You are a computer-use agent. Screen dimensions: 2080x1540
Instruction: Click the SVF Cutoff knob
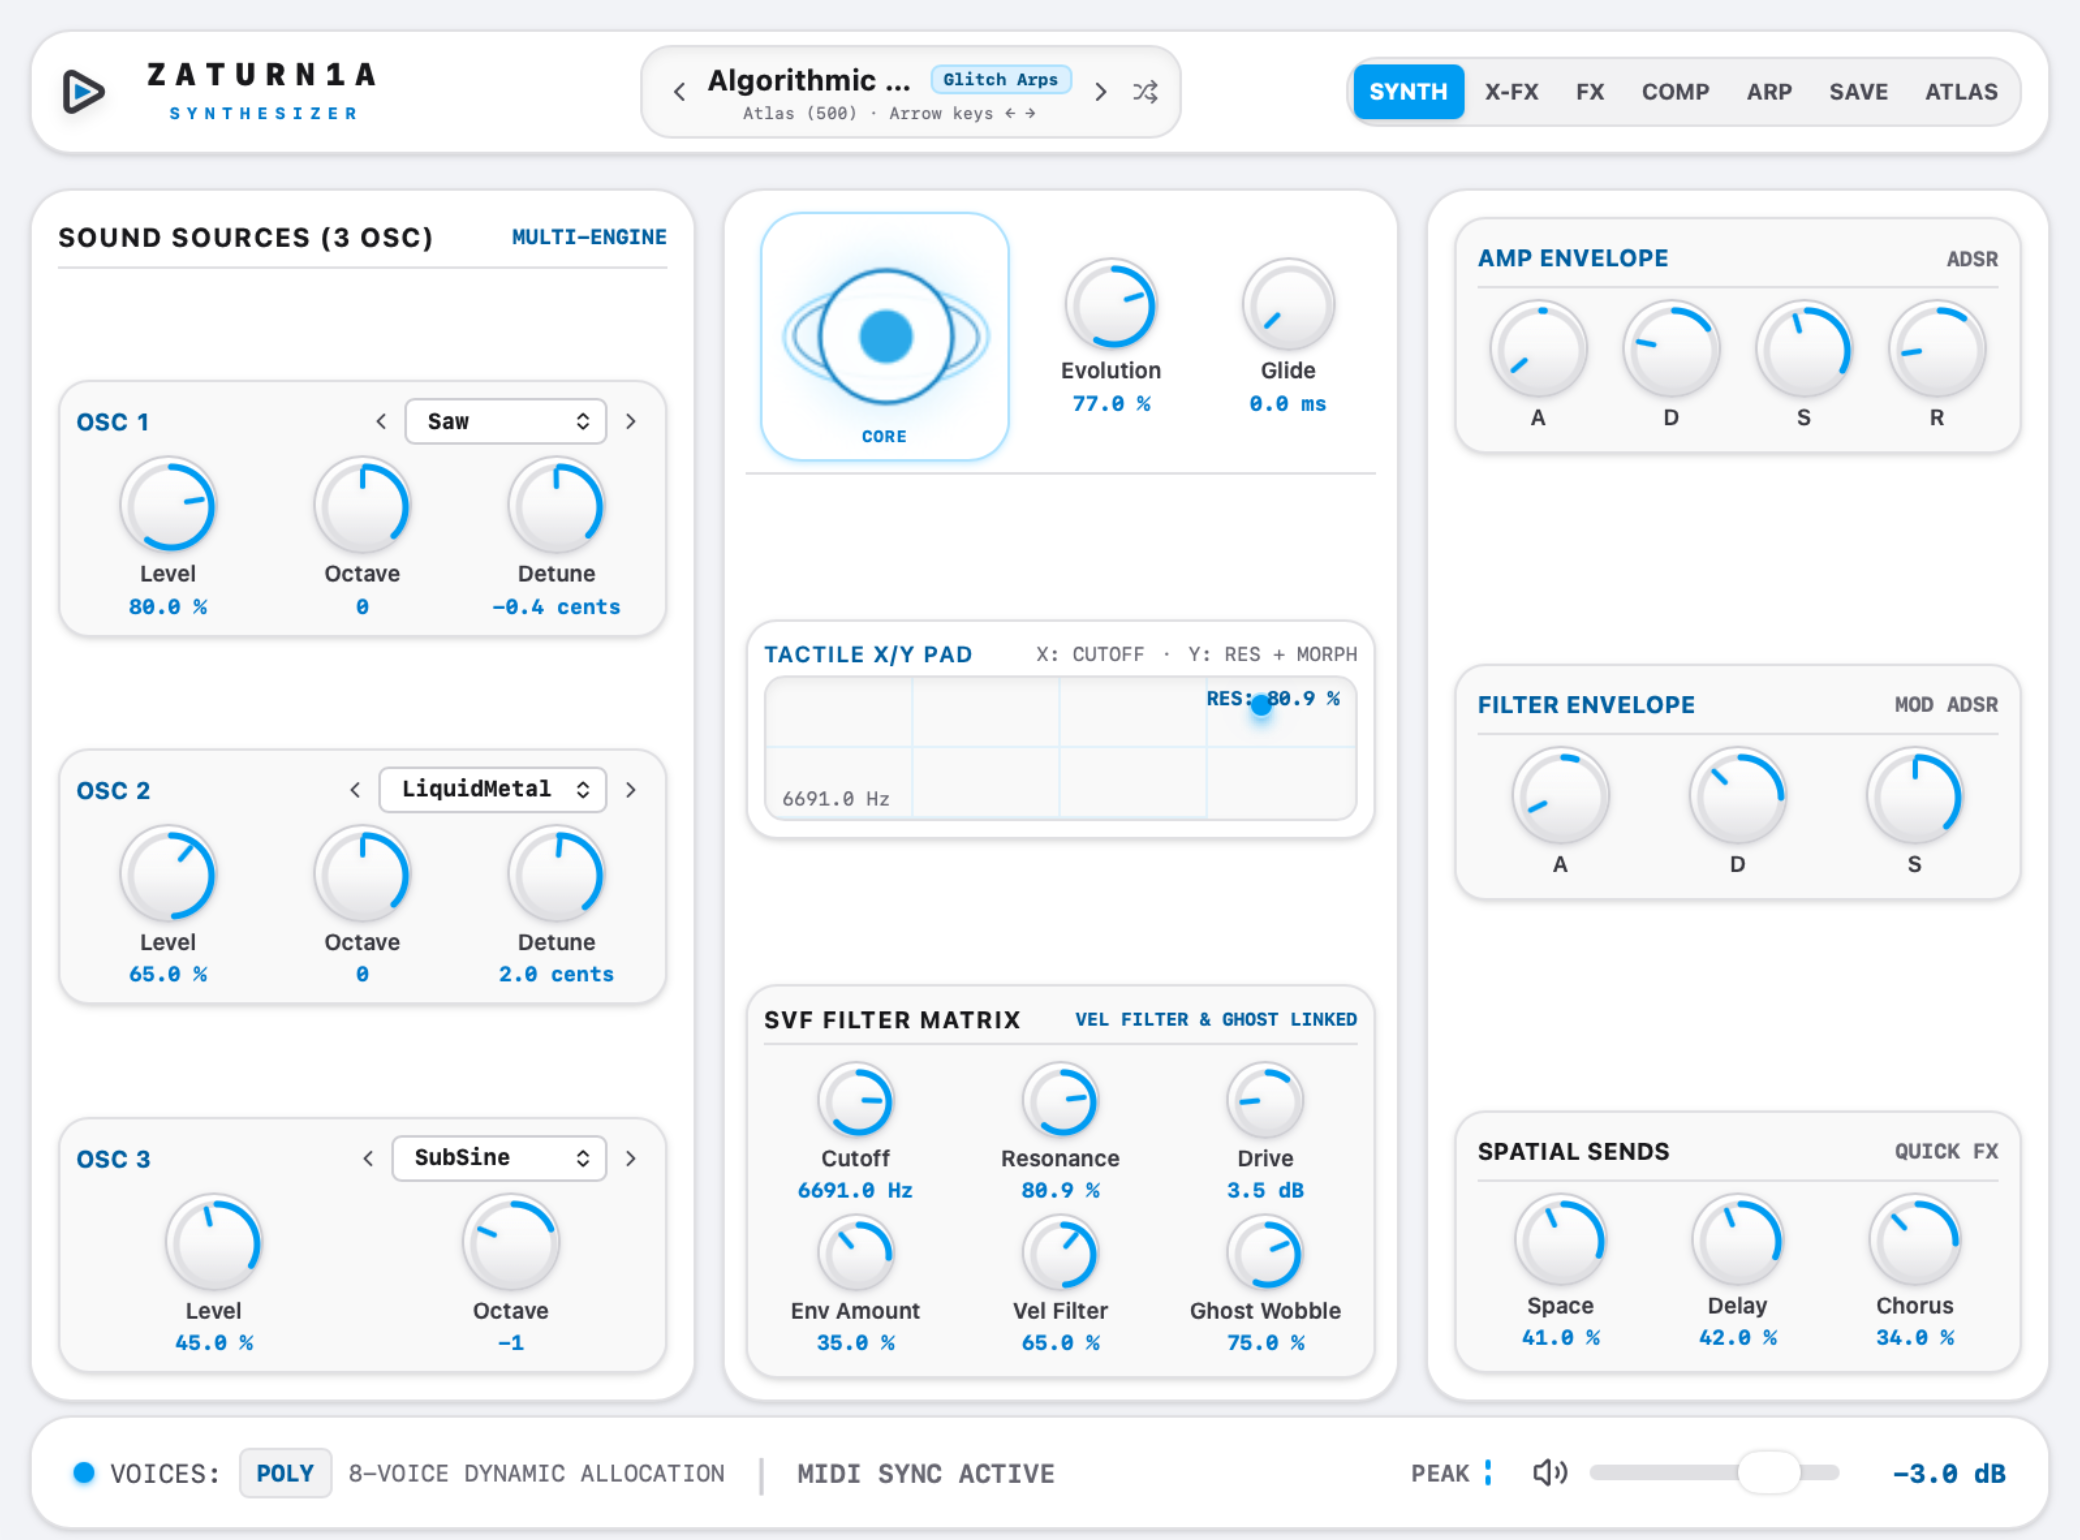(856, 1100)
